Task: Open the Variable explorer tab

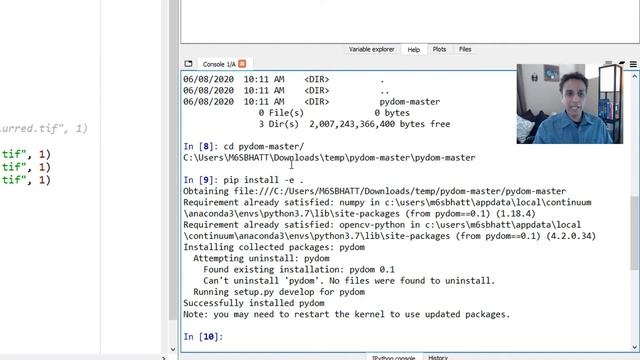Action: point(371,49)
